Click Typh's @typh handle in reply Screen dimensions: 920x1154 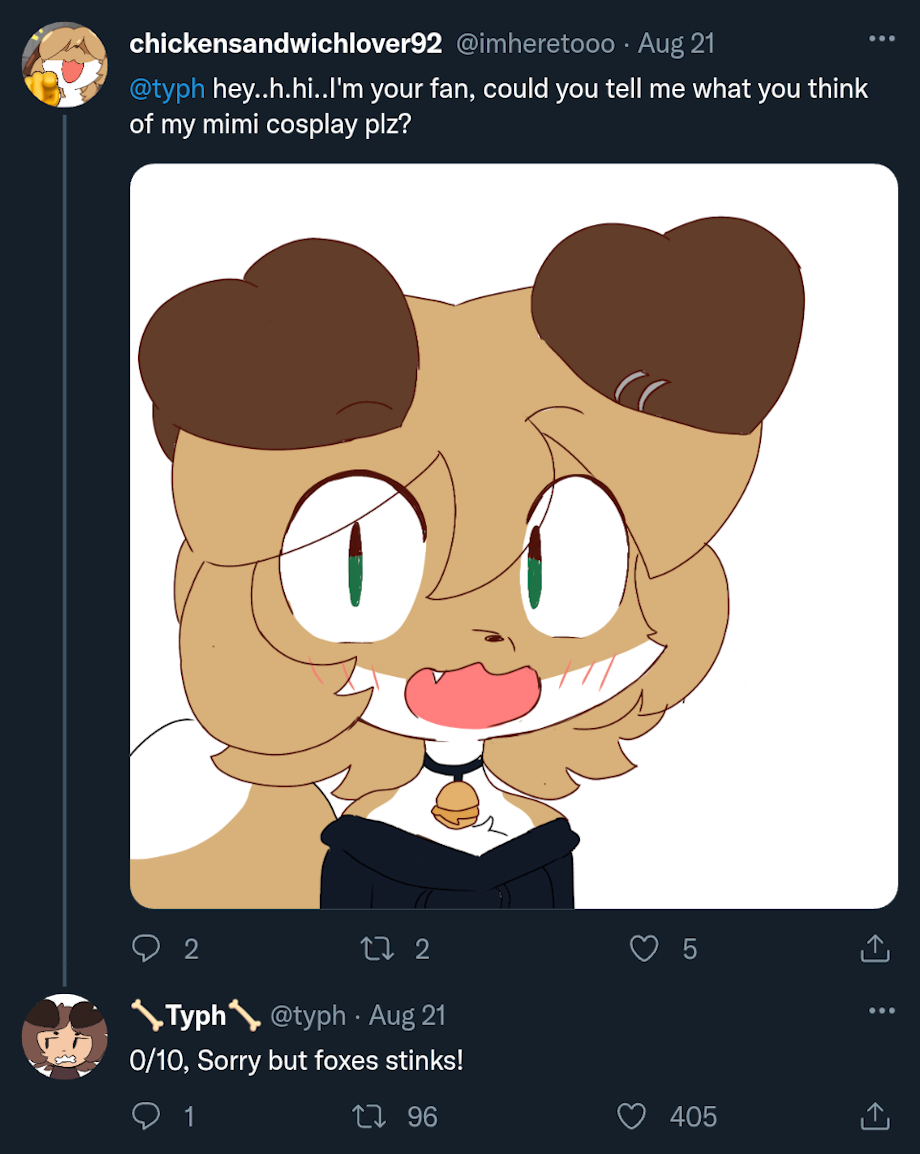pyautogui.click(x=308, y=1016)
